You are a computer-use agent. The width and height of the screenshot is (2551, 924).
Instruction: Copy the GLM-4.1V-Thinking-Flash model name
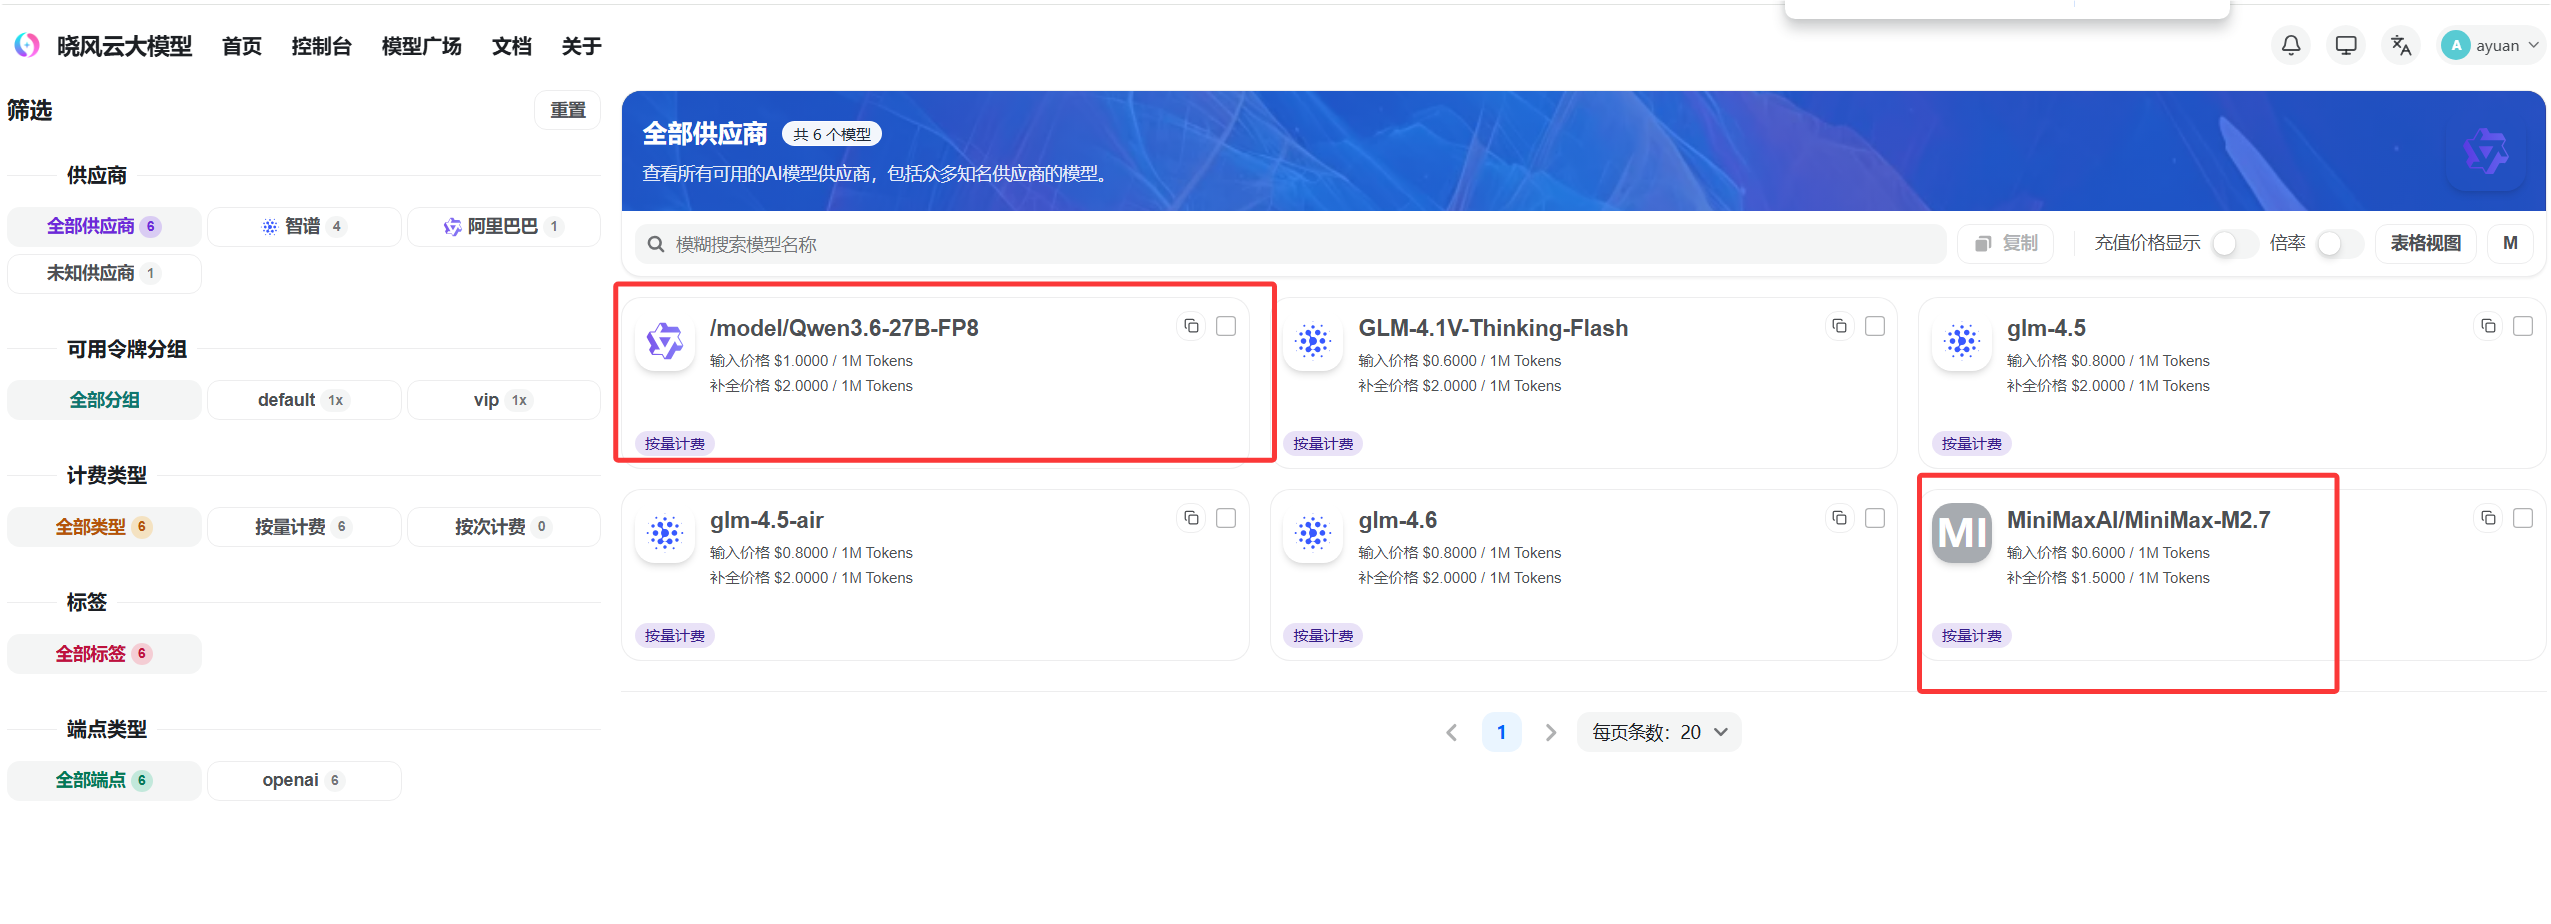[1839, 326]
